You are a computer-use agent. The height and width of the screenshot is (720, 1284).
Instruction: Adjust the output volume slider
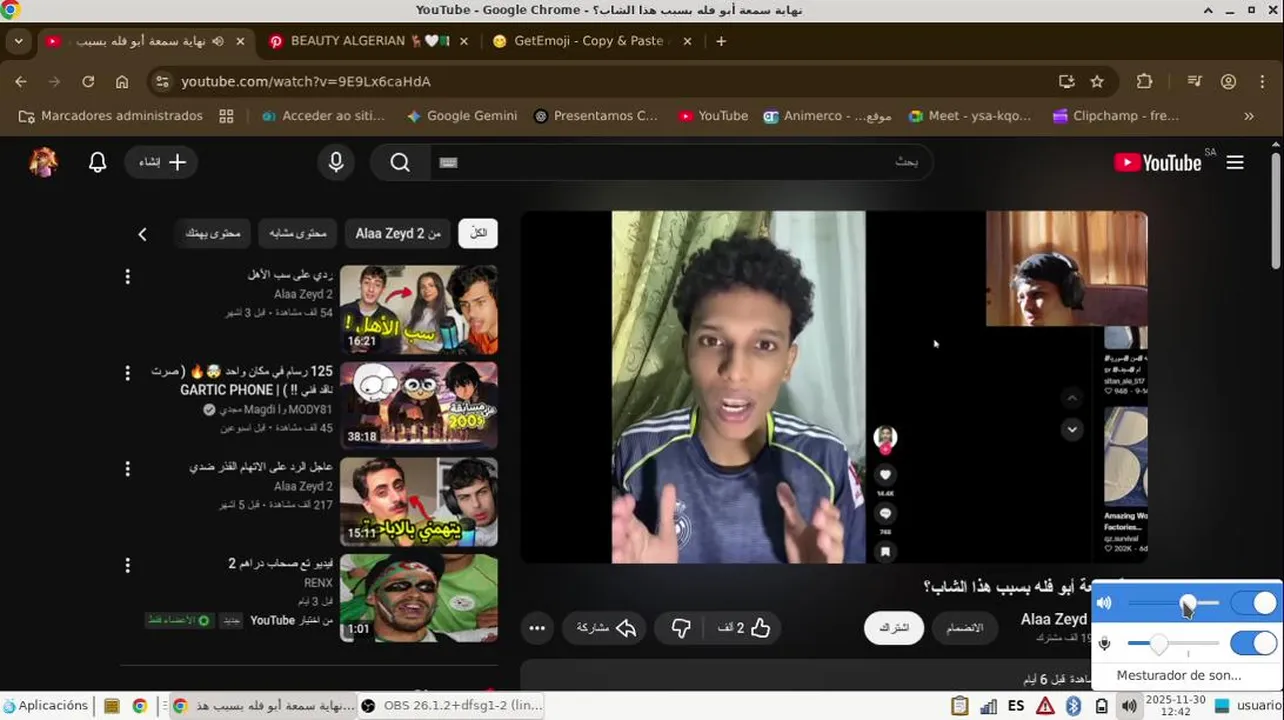[x=1174, y=604]
